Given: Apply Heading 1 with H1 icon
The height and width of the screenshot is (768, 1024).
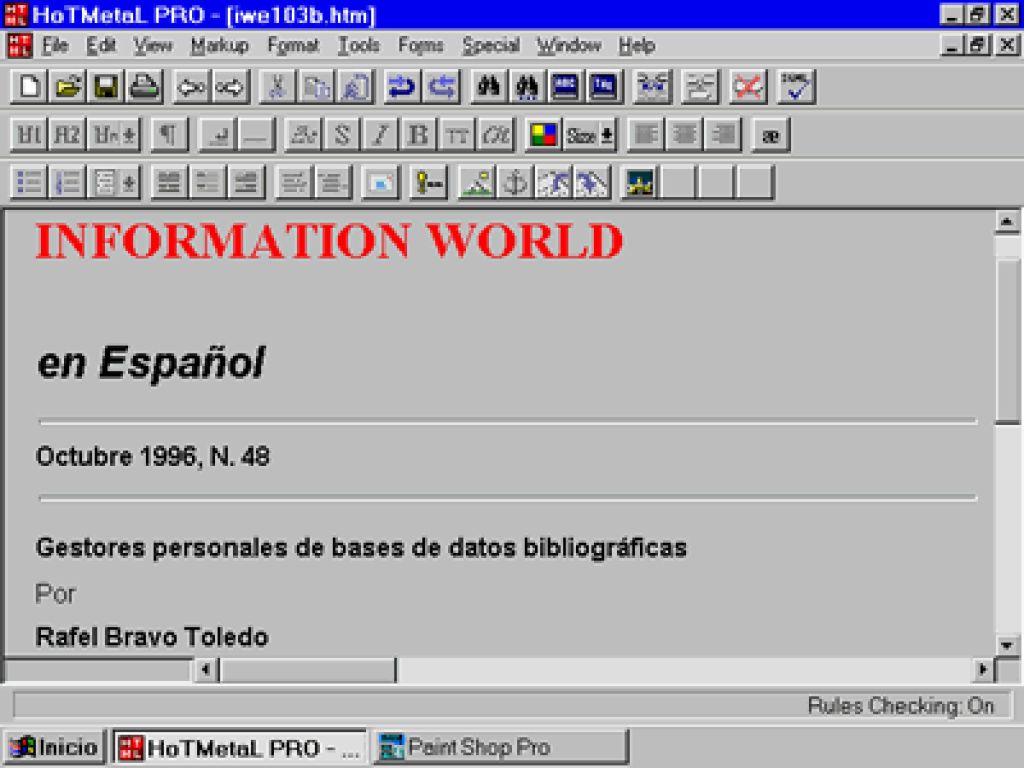Looking at the screenshot, I should [x=29, y=135].
